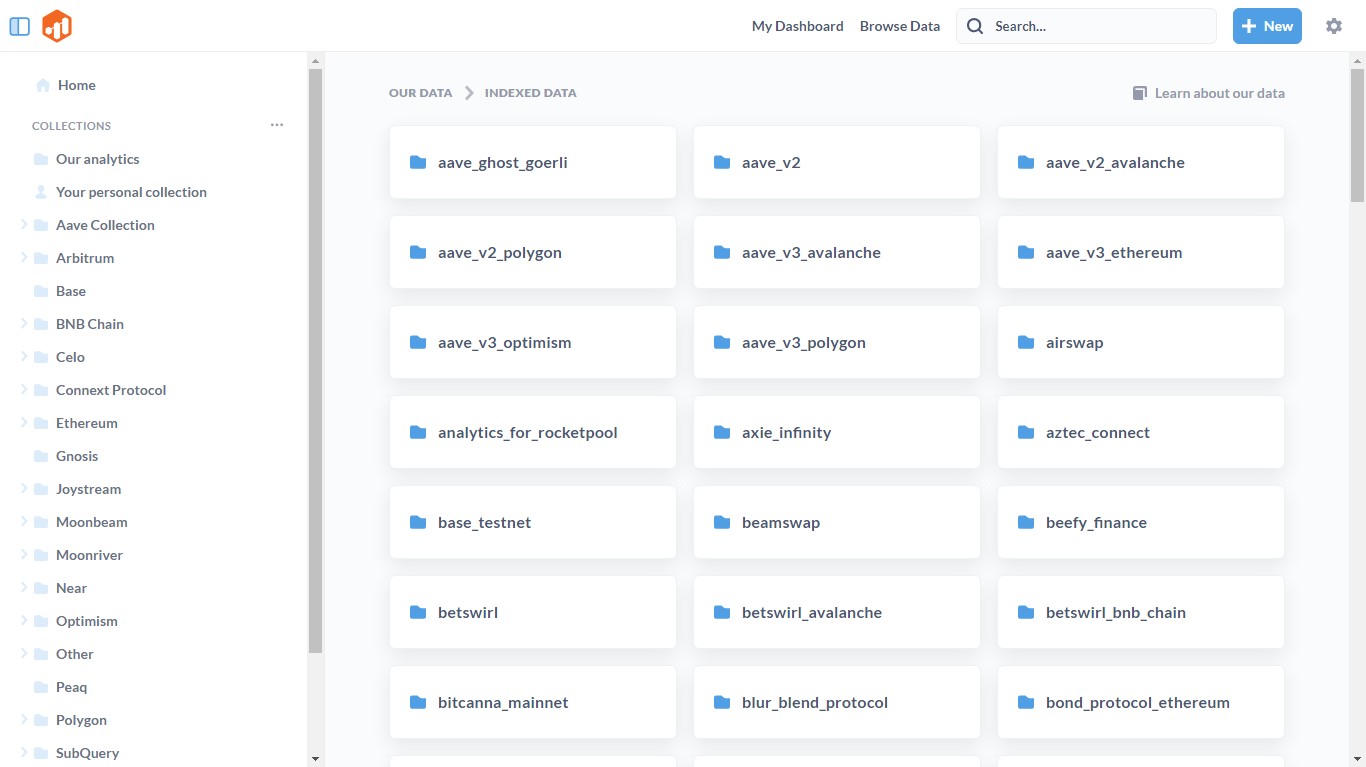Click the book icon beside Learn about our data
The image size is (1366, 767).
pos(1139,93)
